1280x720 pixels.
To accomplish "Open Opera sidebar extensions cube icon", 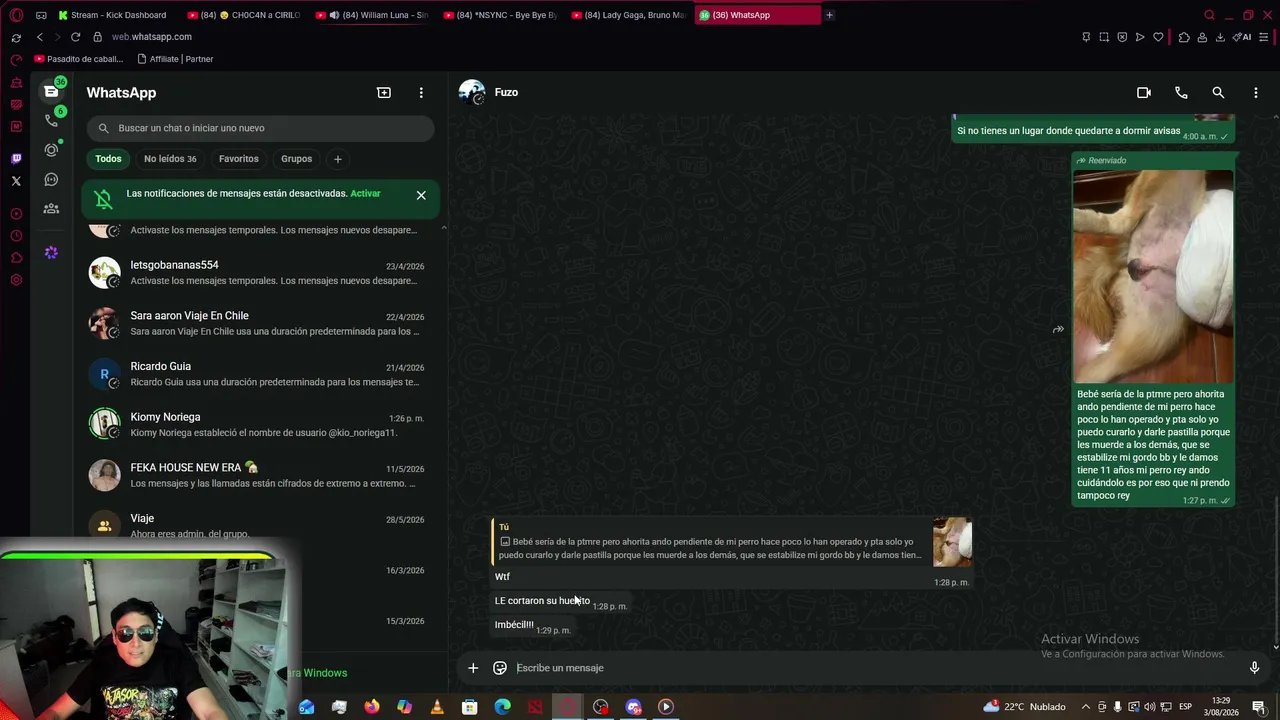I will click(x=16, y=258).
